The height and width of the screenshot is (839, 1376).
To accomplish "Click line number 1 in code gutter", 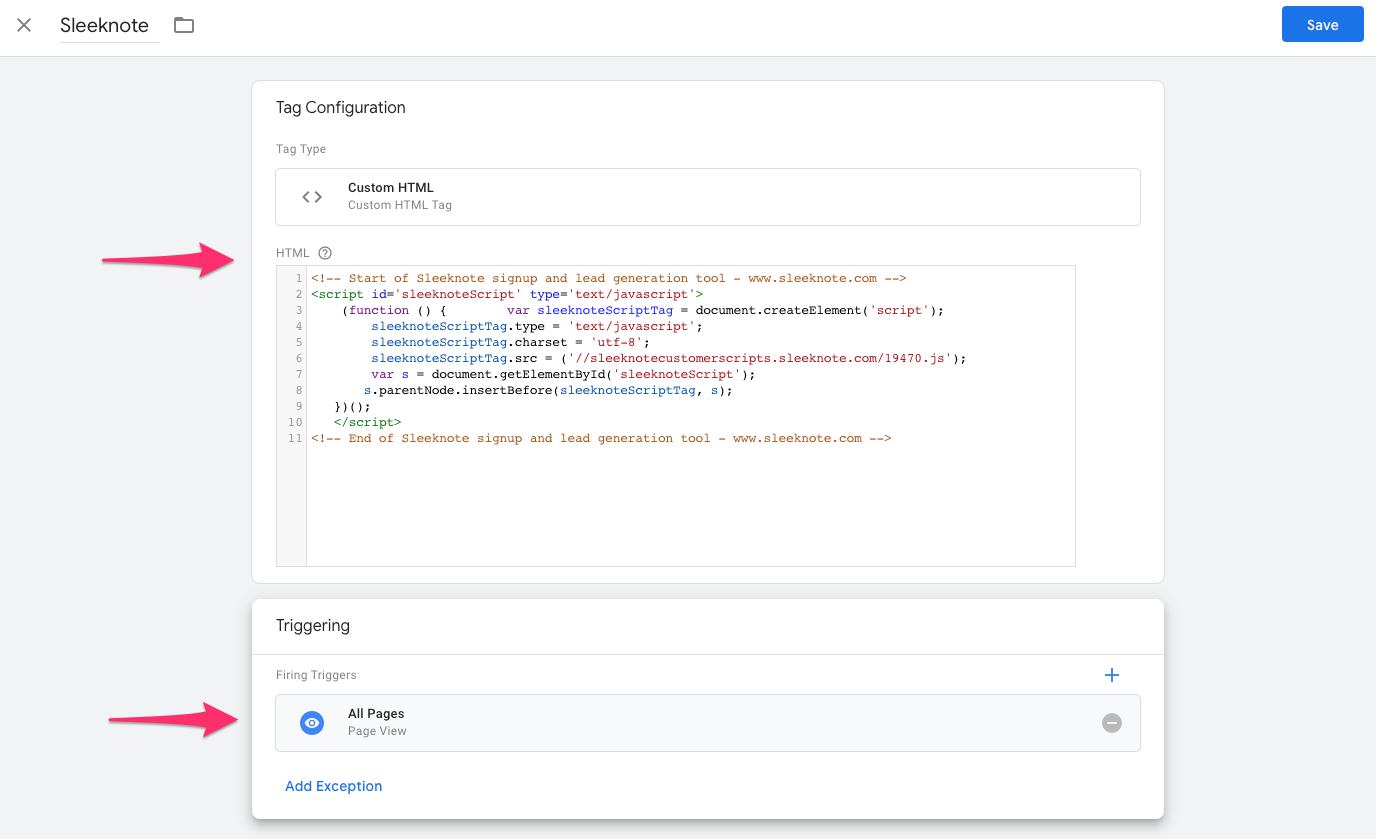I will click(299, 278).
